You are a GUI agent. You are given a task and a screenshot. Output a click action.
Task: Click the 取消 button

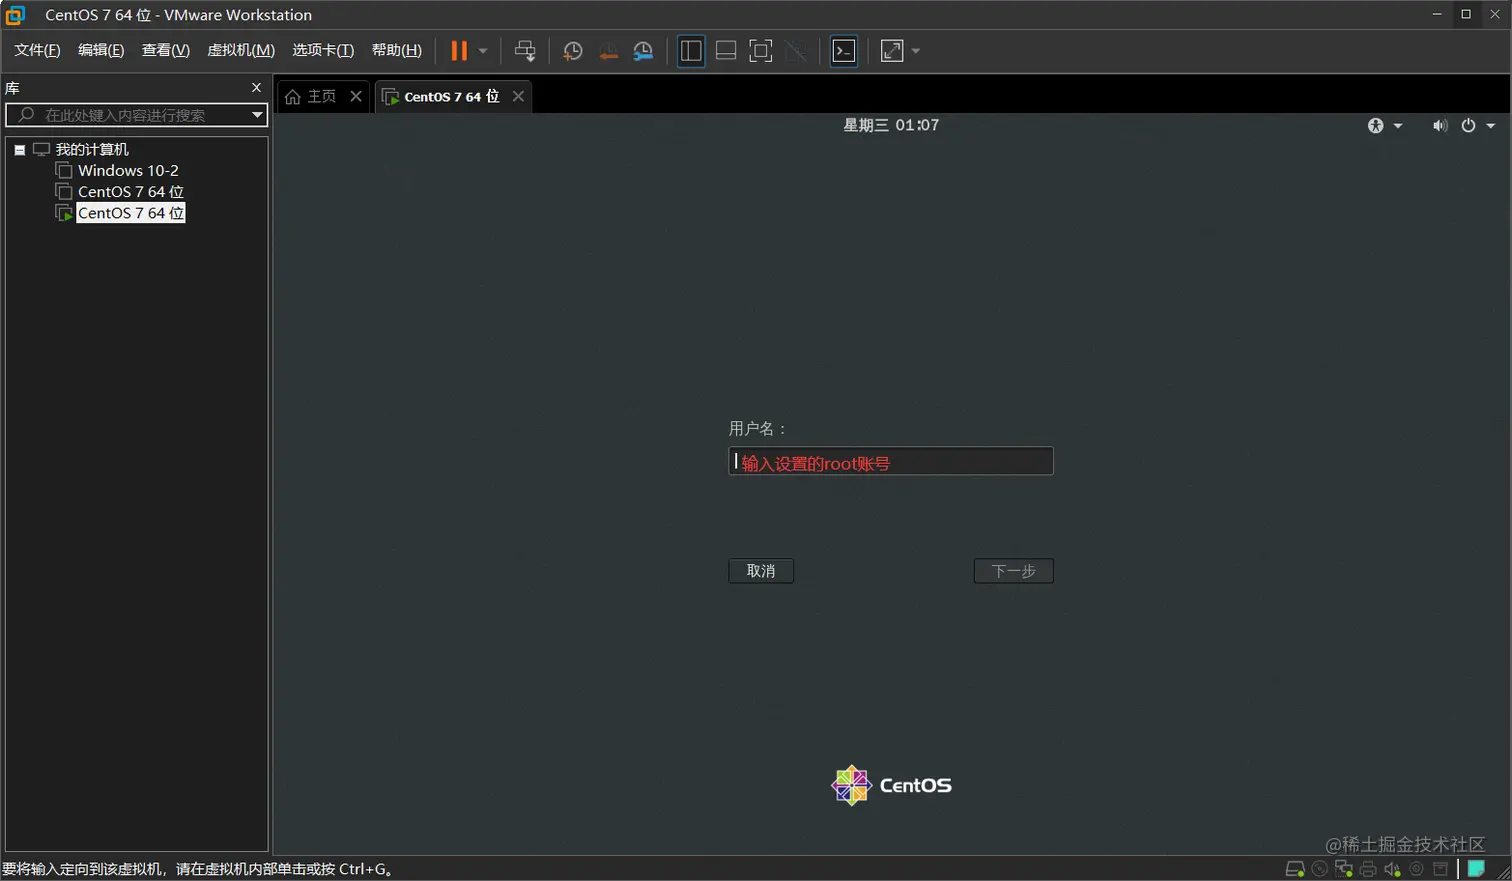(761, 571)
